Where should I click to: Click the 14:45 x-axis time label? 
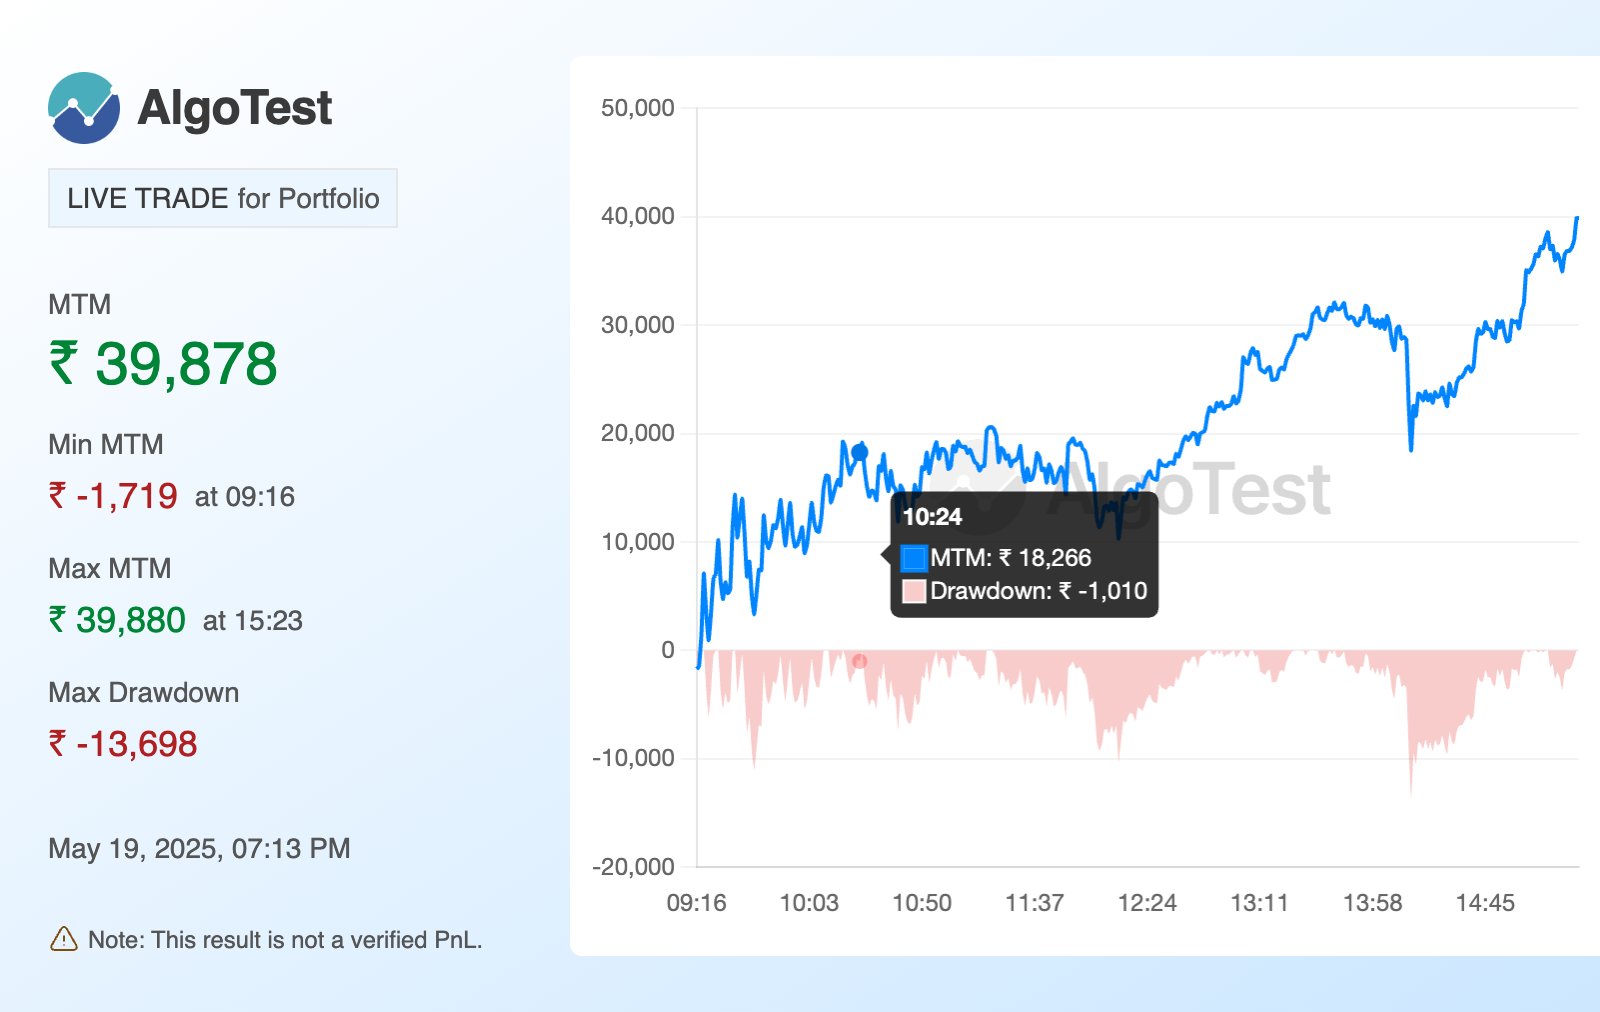(1485, 903)
